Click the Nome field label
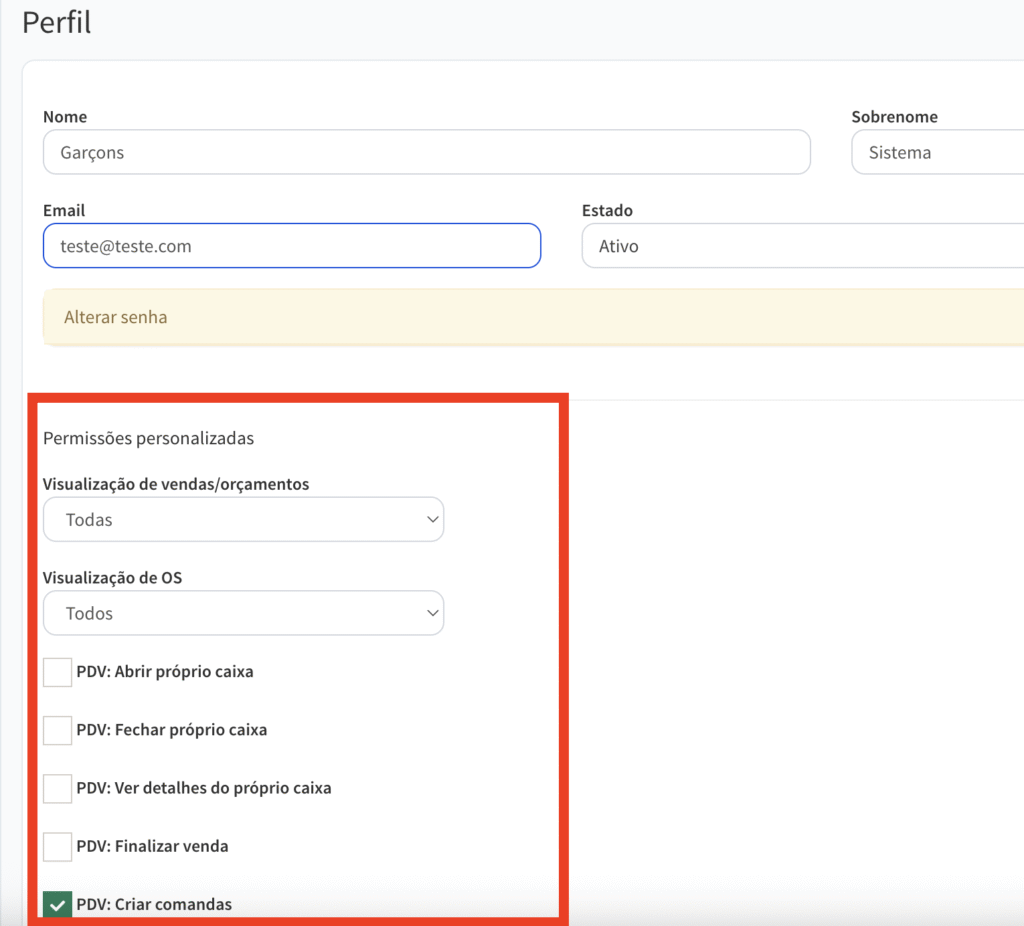Viewport: 1024px width, 926px height. (64, 117)
